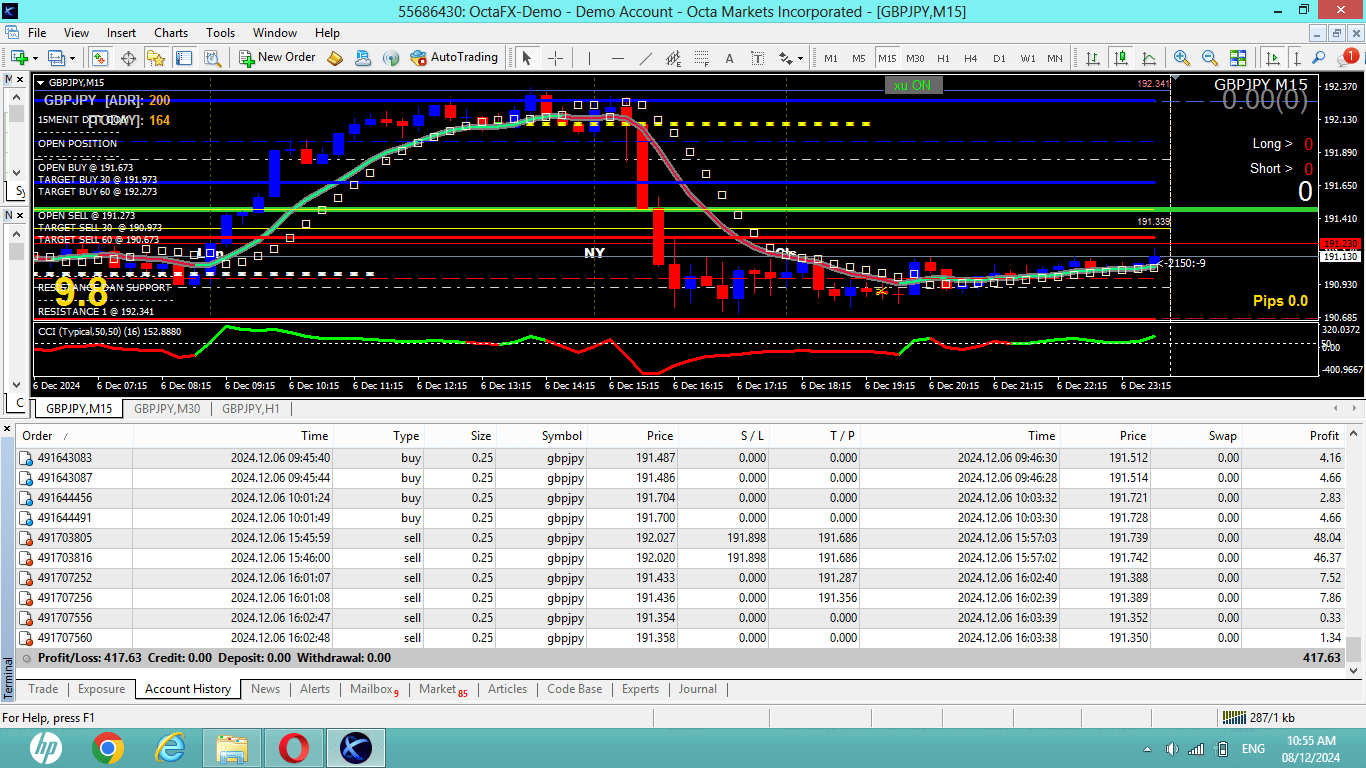Zoom out on the chart
Image resolution: width=1366 pixels, height=768 pixels.
[x=1210, y=58]
